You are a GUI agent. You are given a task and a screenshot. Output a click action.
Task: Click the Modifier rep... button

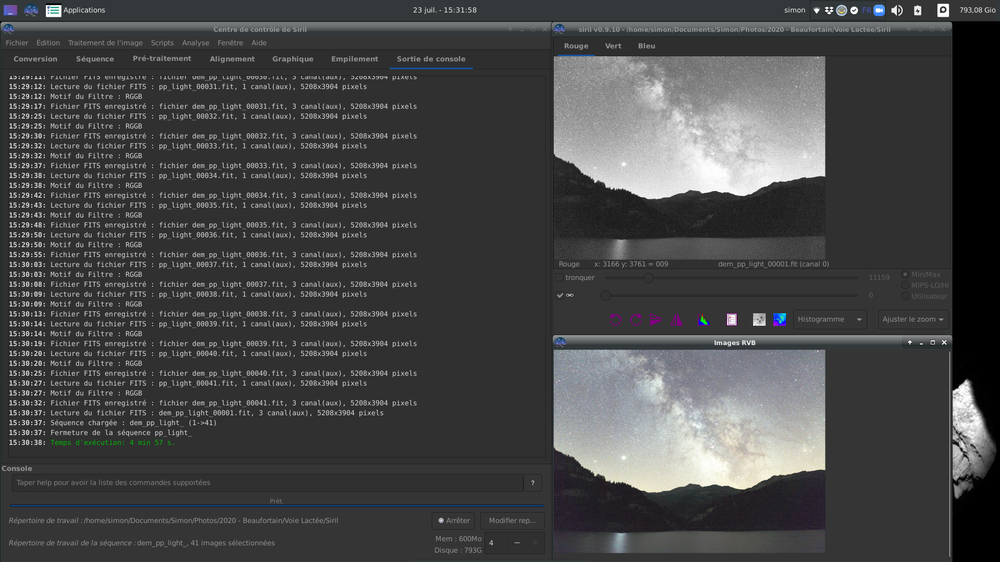point(512,520)
